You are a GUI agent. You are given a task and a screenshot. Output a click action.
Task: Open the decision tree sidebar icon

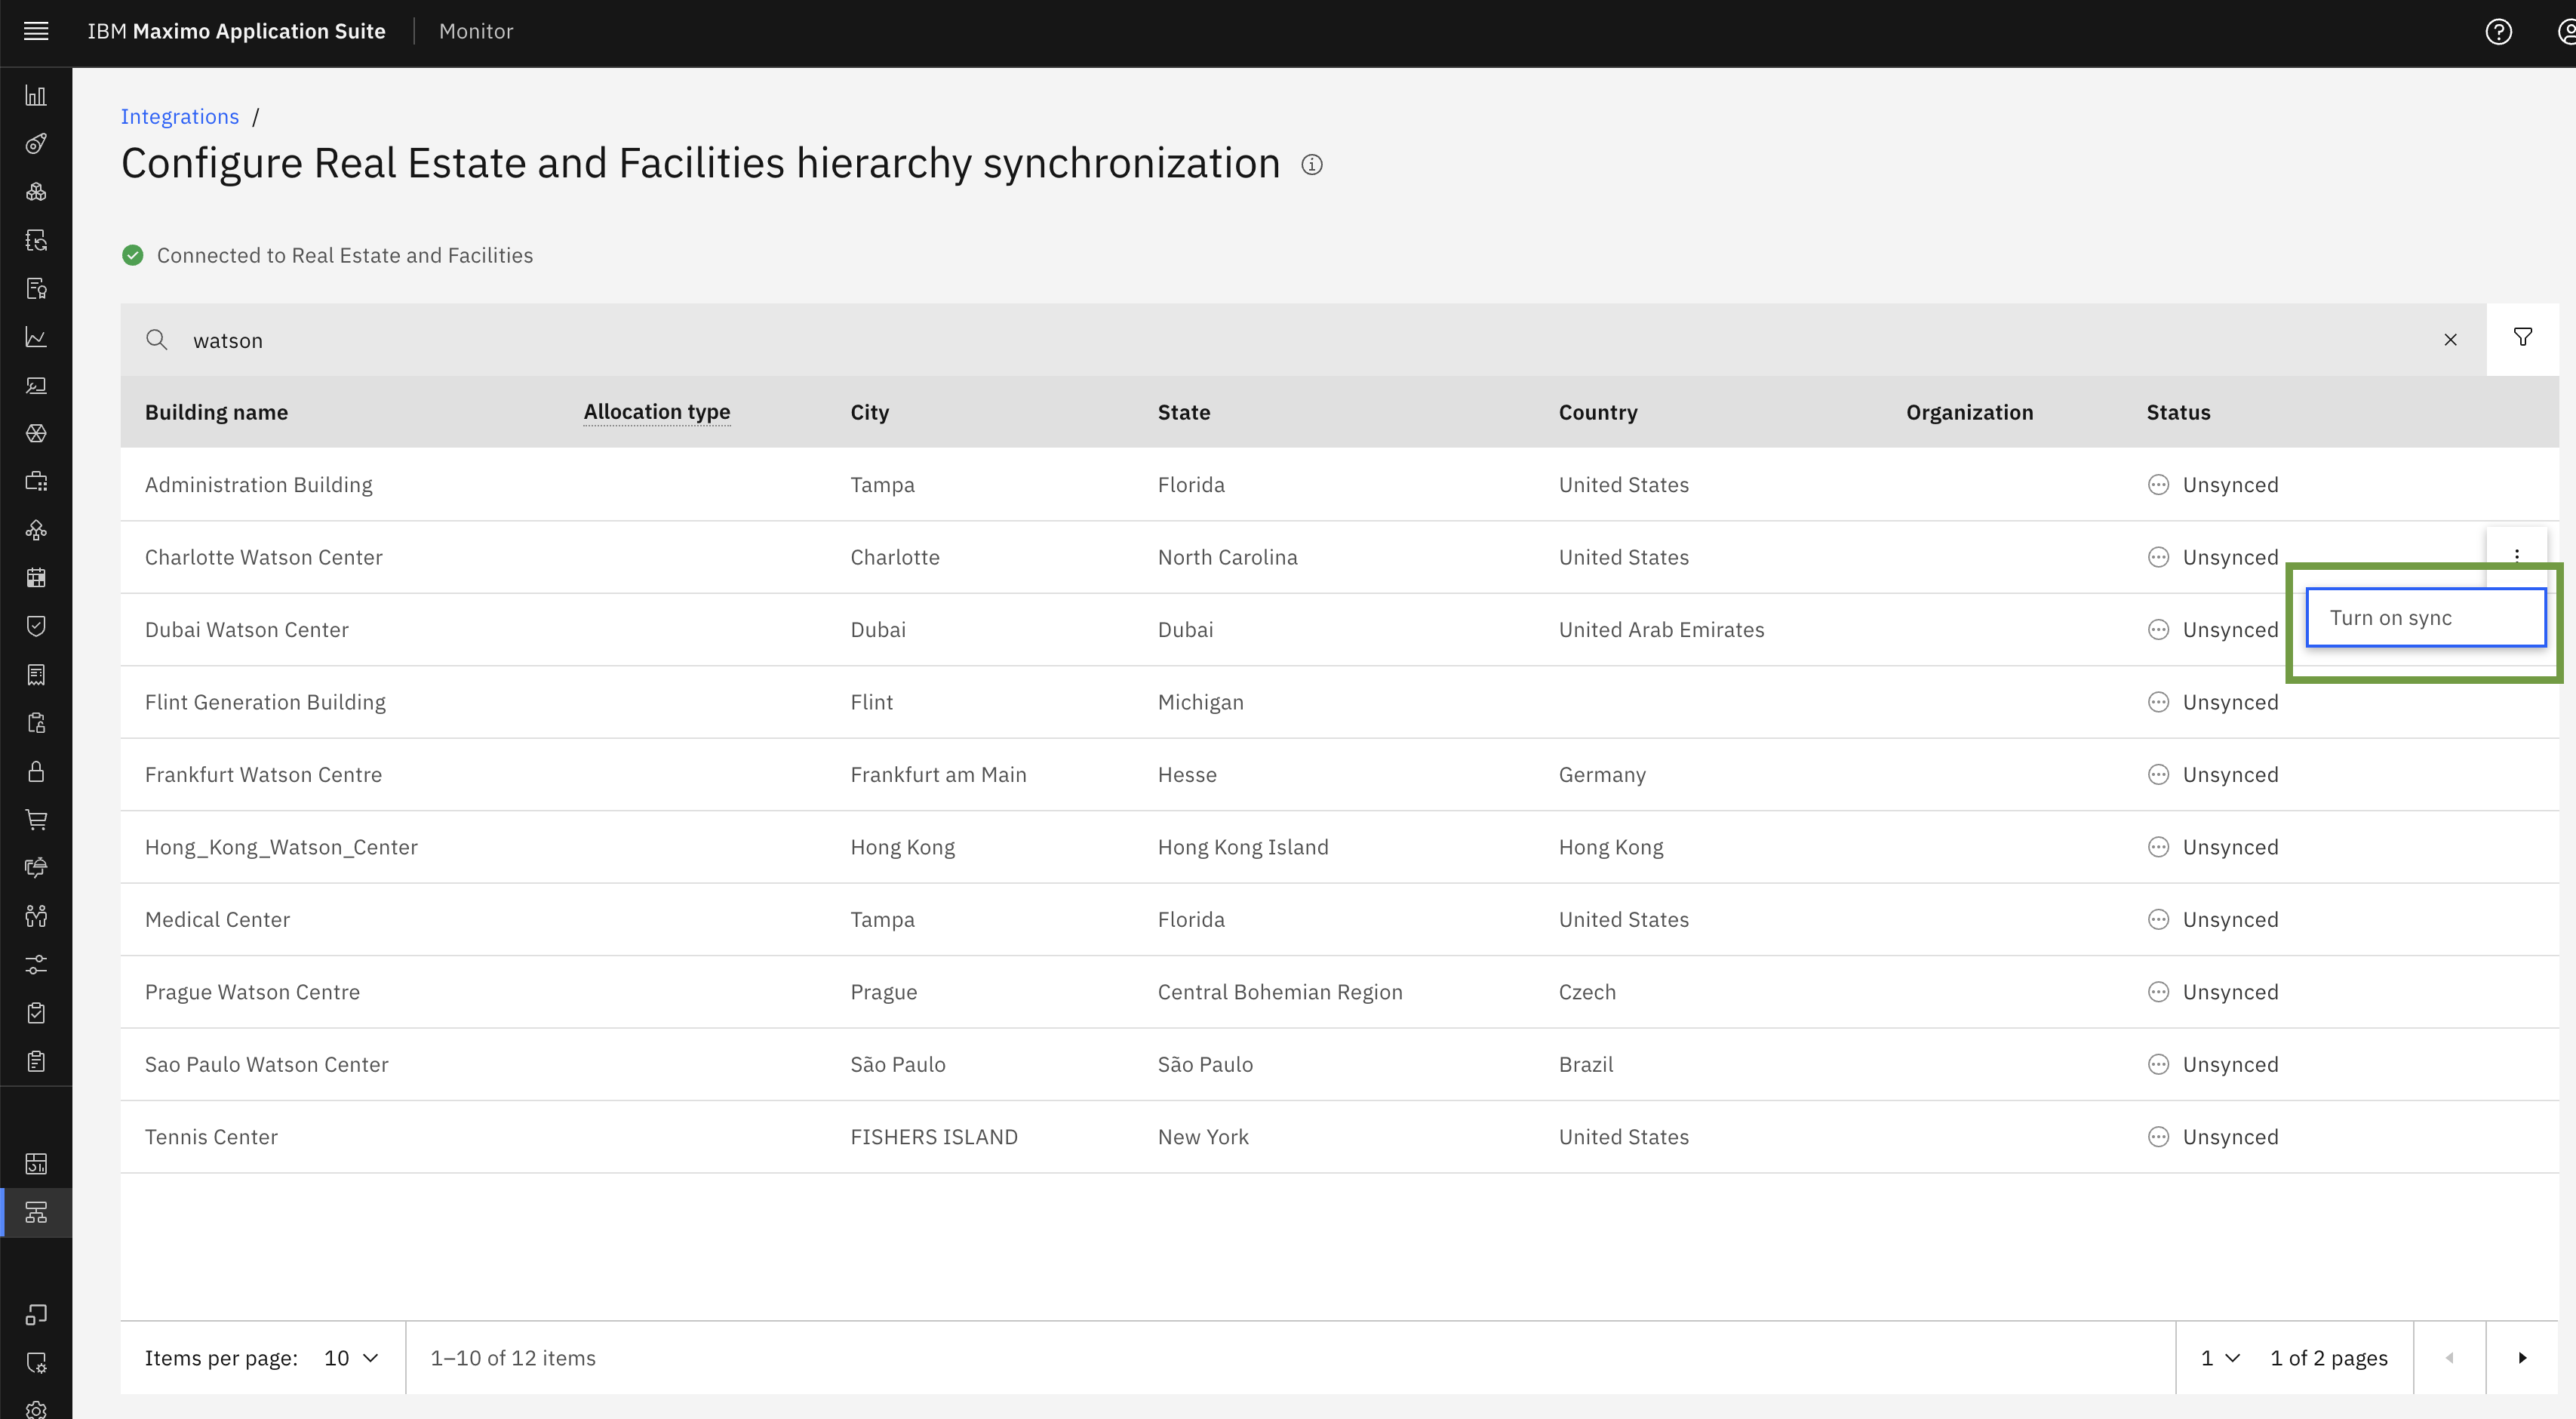[x=36, y=530]
